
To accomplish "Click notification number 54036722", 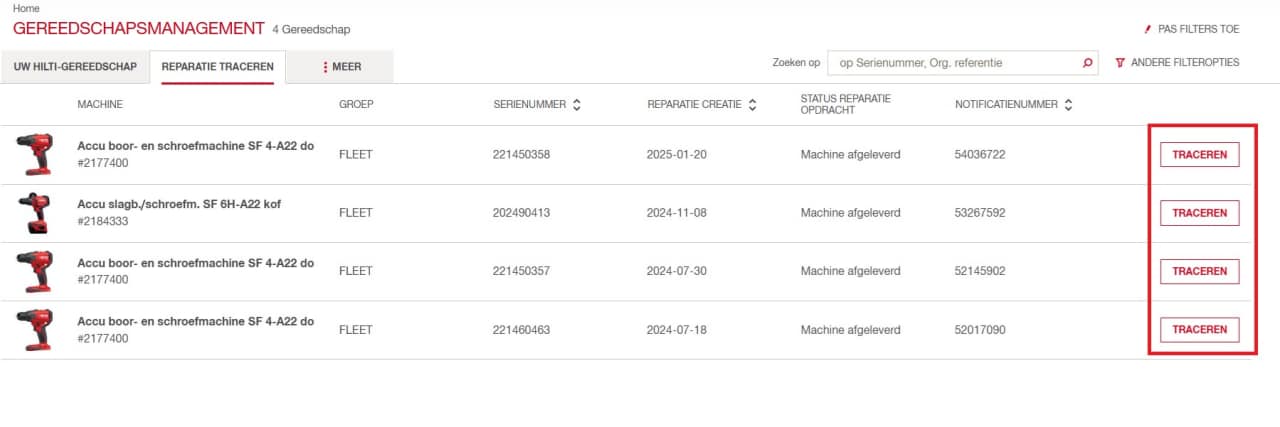I will (980, 155).
